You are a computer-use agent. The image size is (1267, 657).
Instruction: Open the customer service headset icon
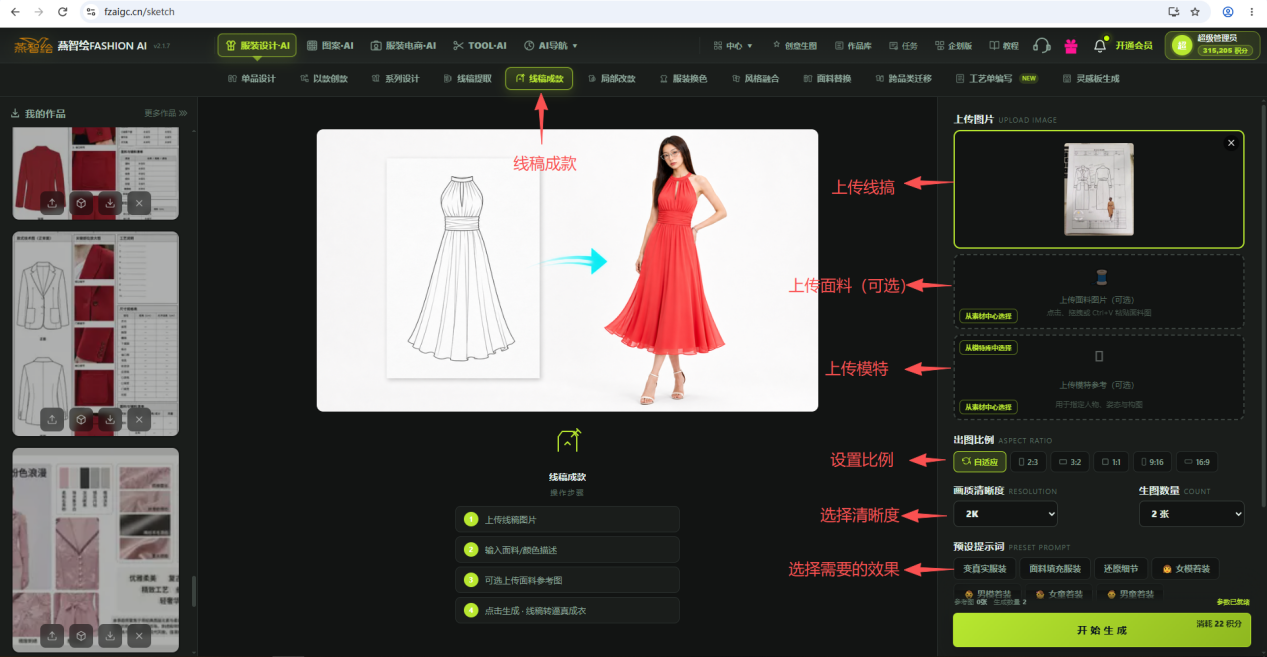coord(1041,45)
